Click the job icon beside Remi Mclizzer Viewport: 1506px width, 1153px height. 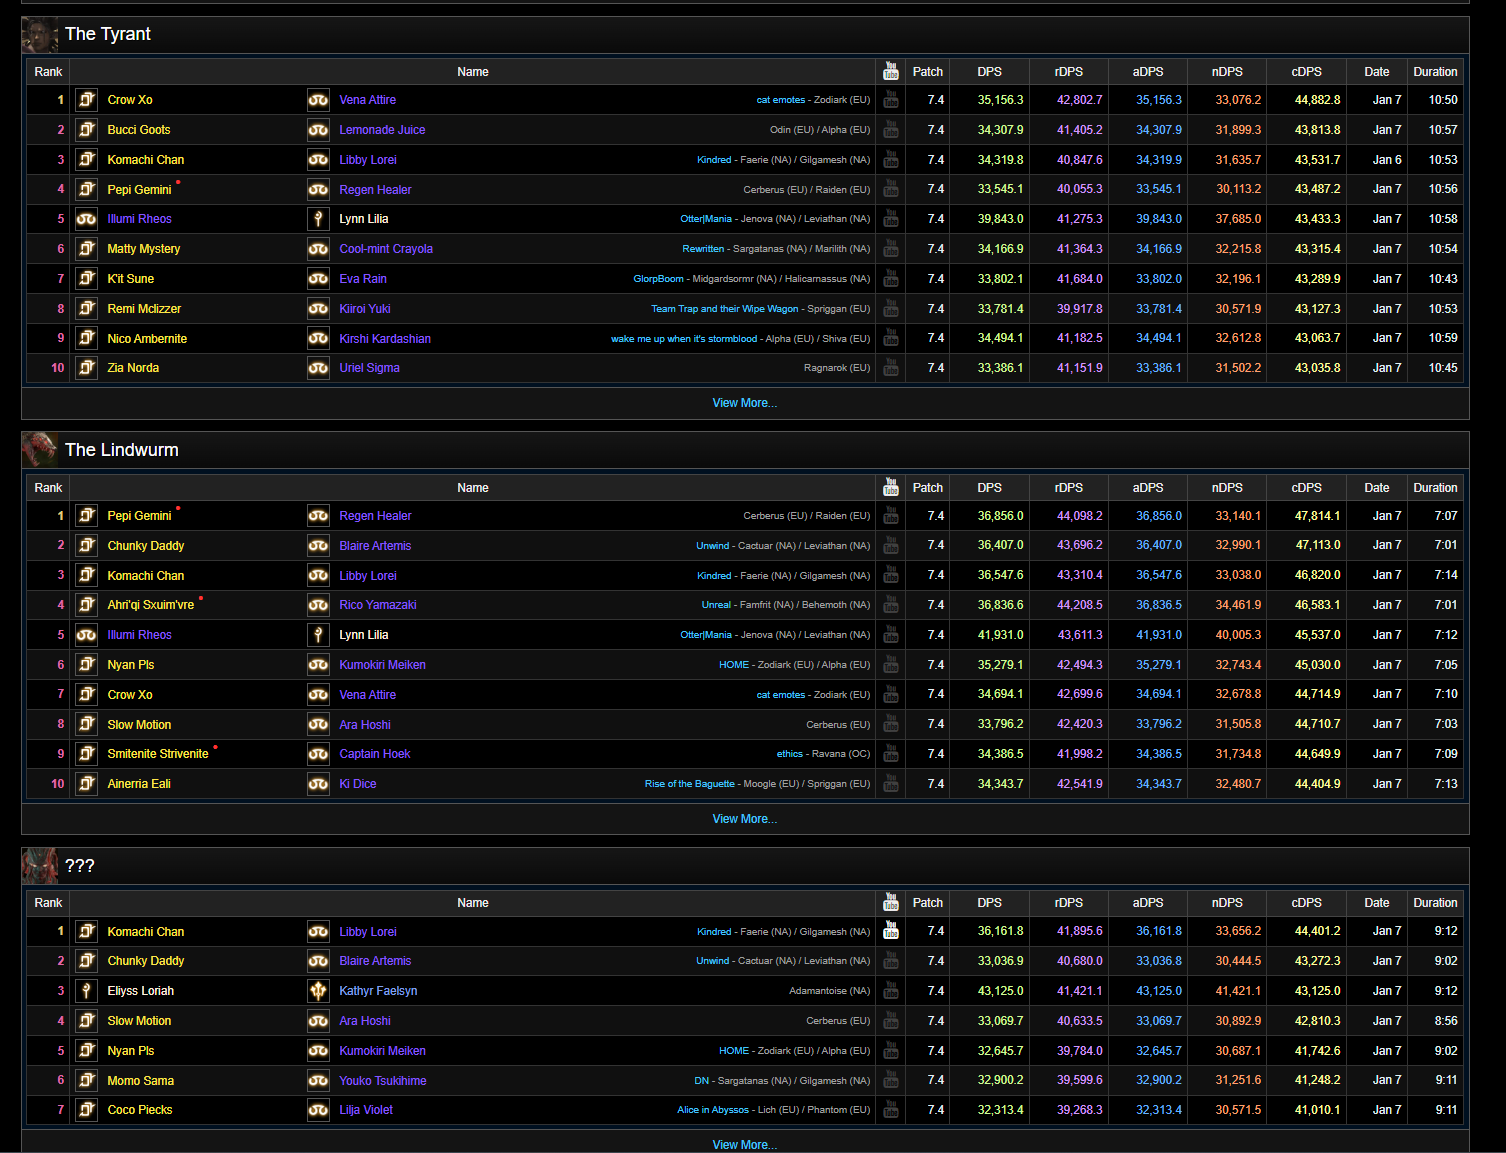tap(87, 308)
